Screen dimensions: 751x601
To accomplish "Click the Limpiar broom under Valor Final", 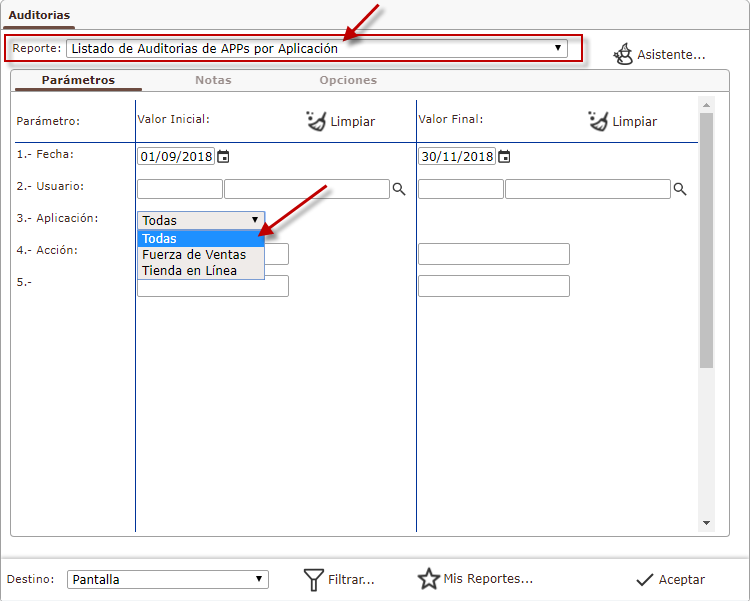I will click(598, 121).
